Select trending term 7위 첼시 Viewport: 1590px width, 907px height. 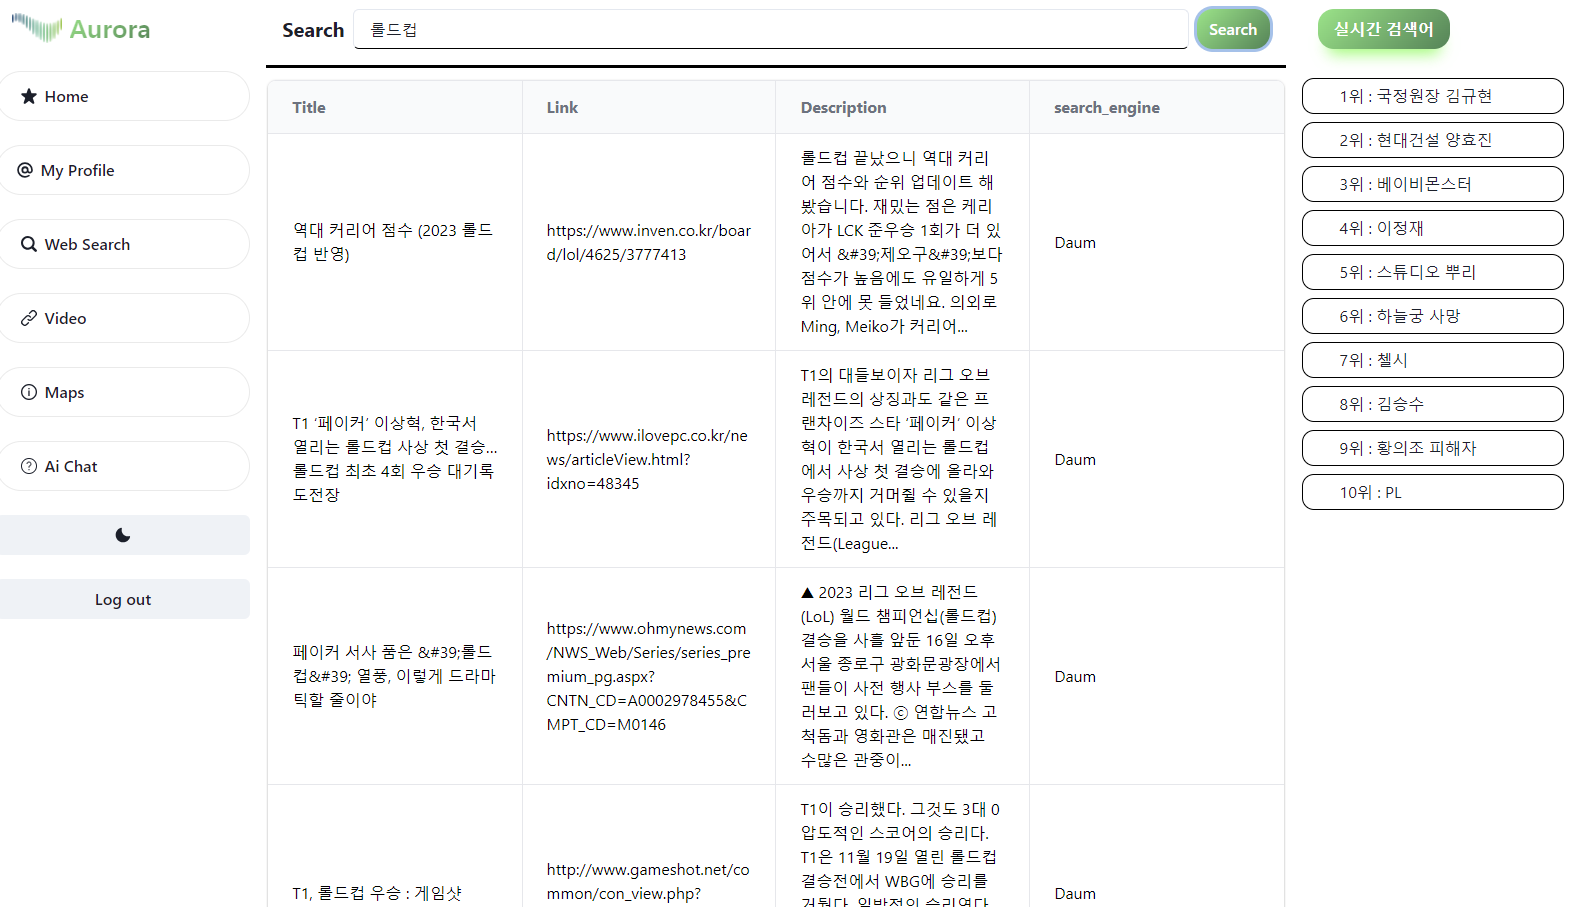tap(1432, 360)
